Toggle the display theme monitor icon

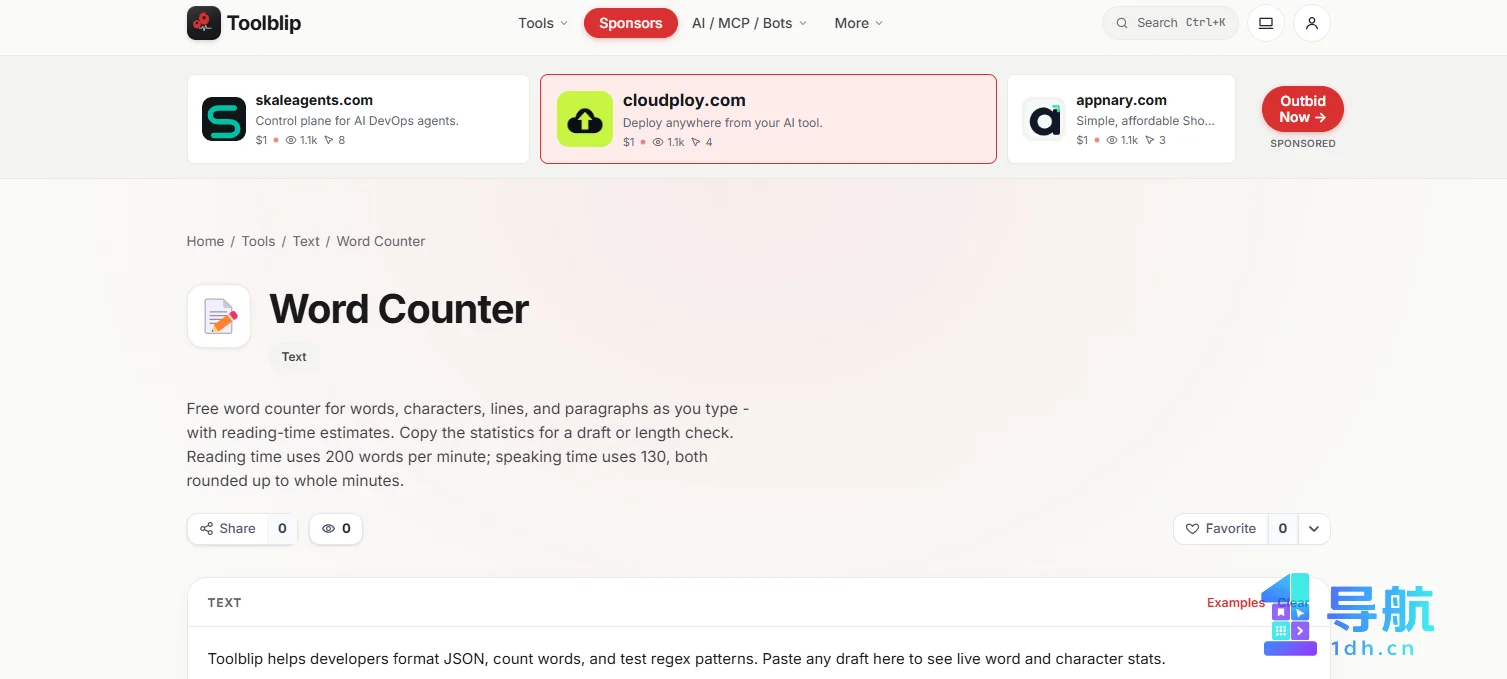pyautogui.click(x=1266, y=23)
